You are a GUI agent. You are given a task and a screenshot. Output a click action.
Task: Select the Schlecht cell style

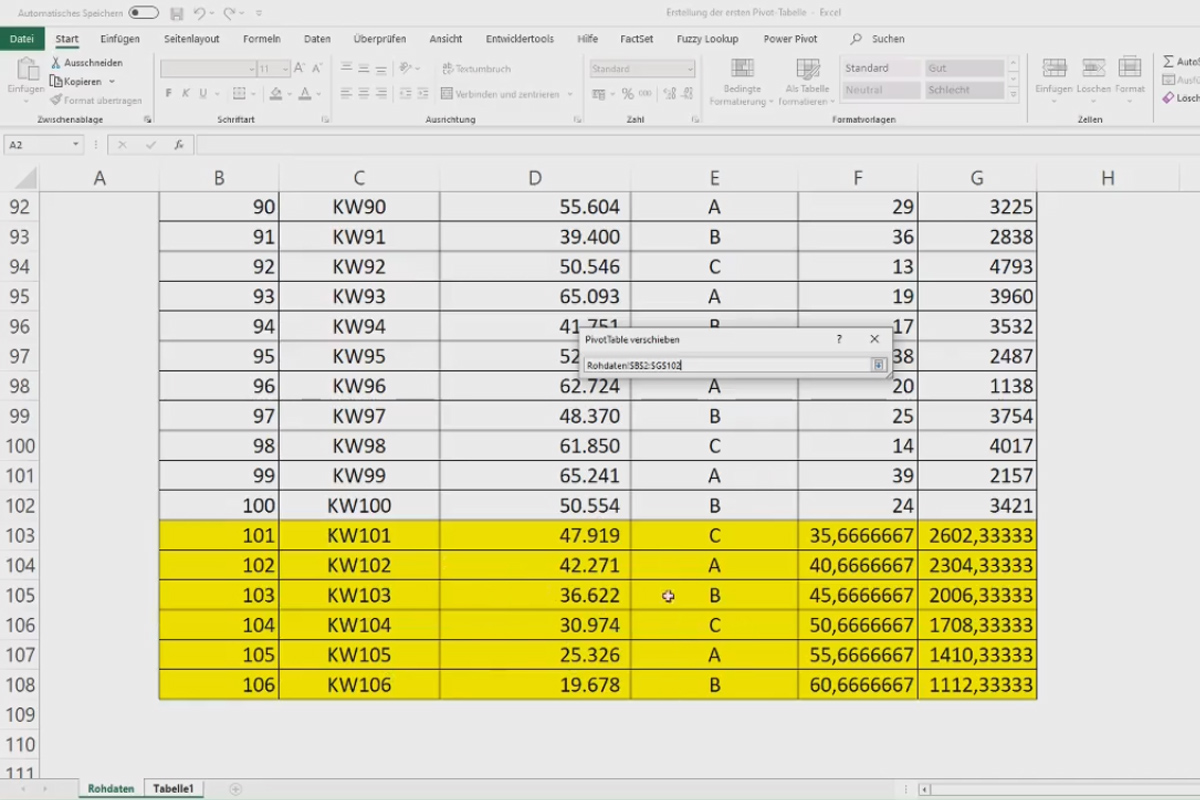964,90
